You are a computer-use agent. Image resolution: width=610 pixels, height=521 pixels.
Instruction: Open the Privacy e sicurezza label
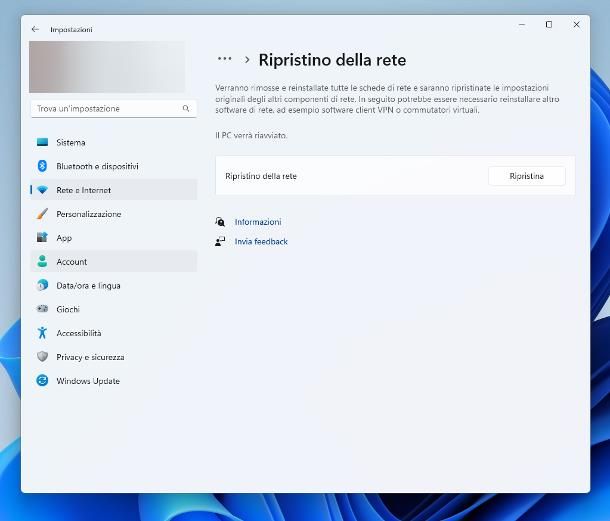90,357
